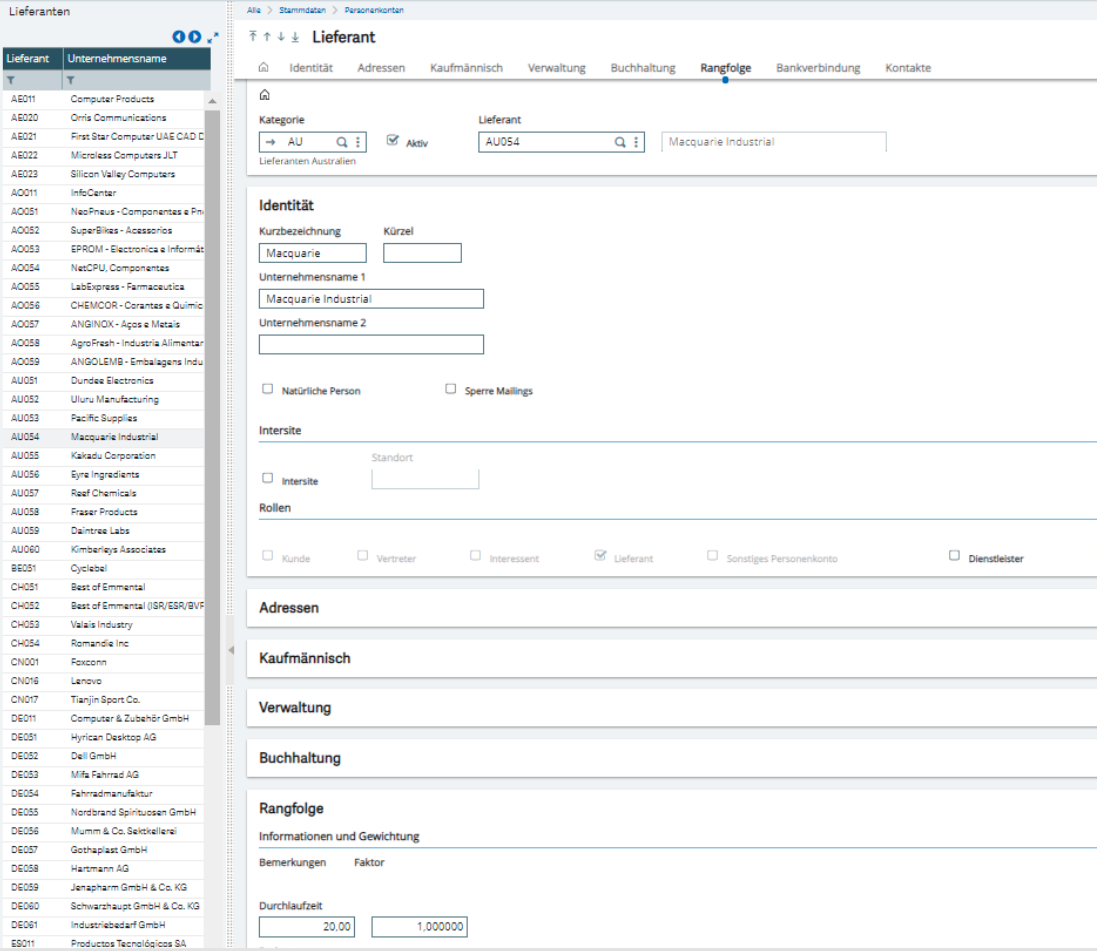This screenshot has height=951, width=1097.
Task: Sort by Lieferant column header
Action: (x=33, y=59)
